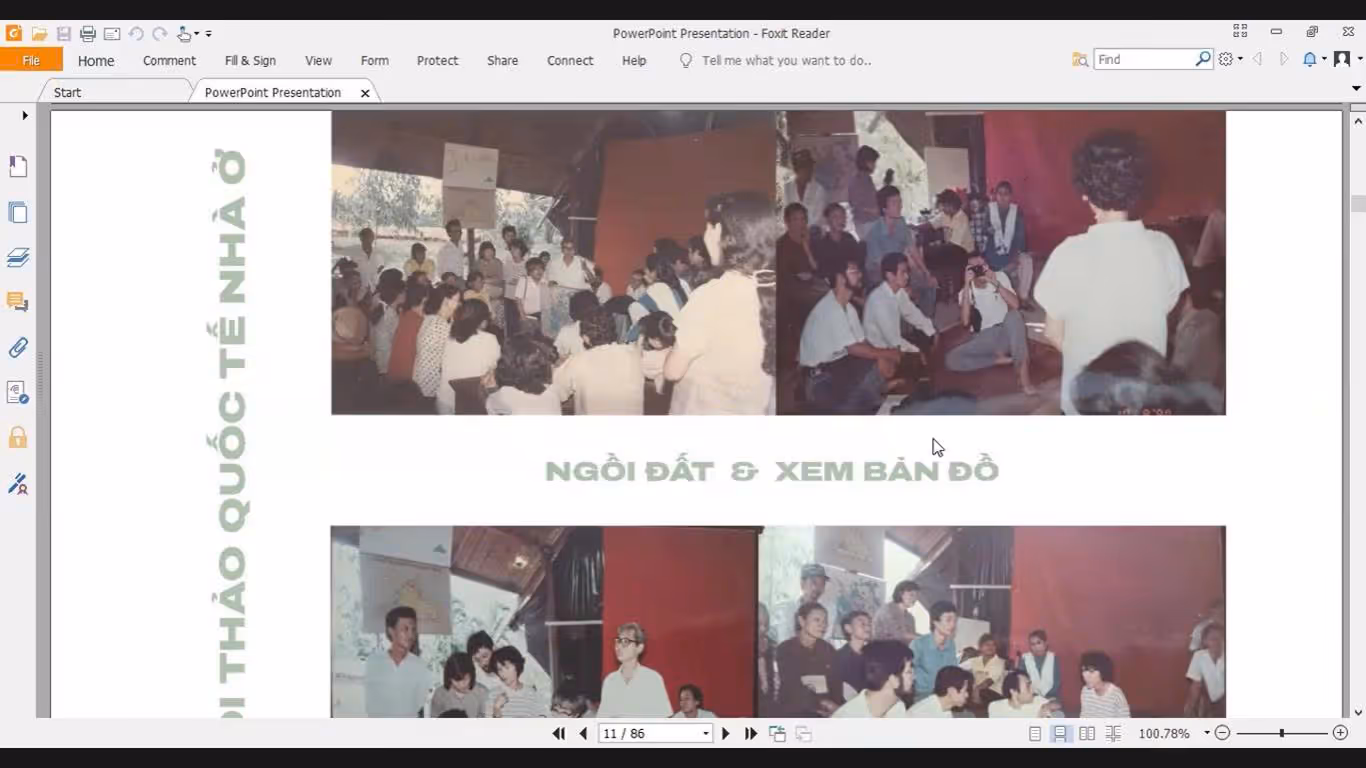Screen dimensions: 1366x768
Task: Expand the user account dropdown arrow
Action: [1359, 60]
